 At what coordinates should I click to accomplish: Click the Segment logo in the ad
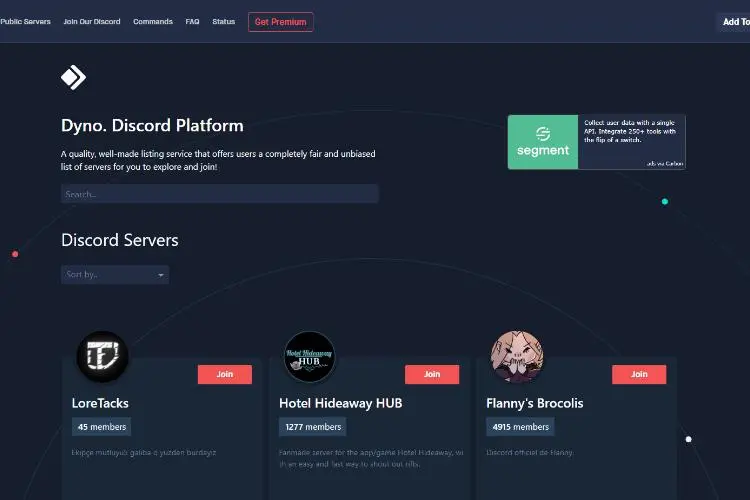543,142
